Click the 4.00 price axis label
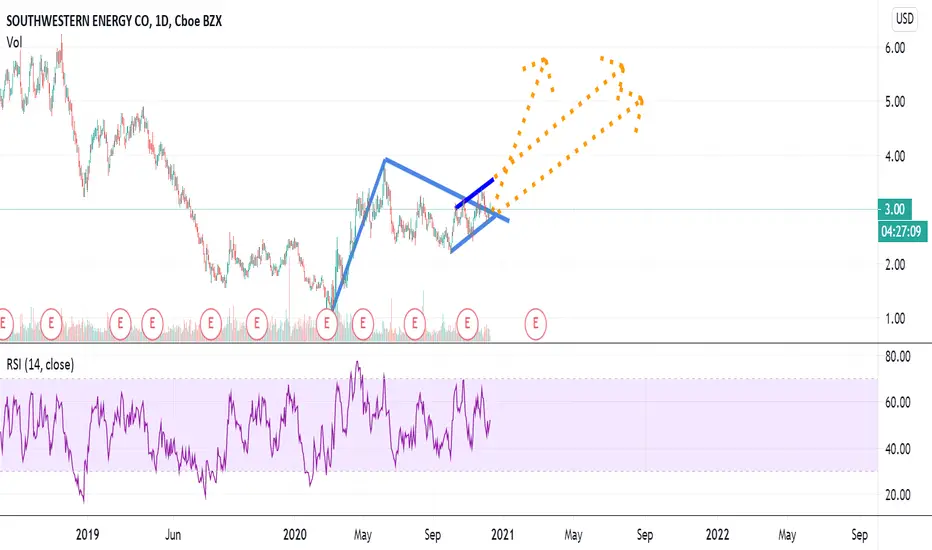This screenshot has width=932, height=550. pyautogui.click(x=895, y=156)
